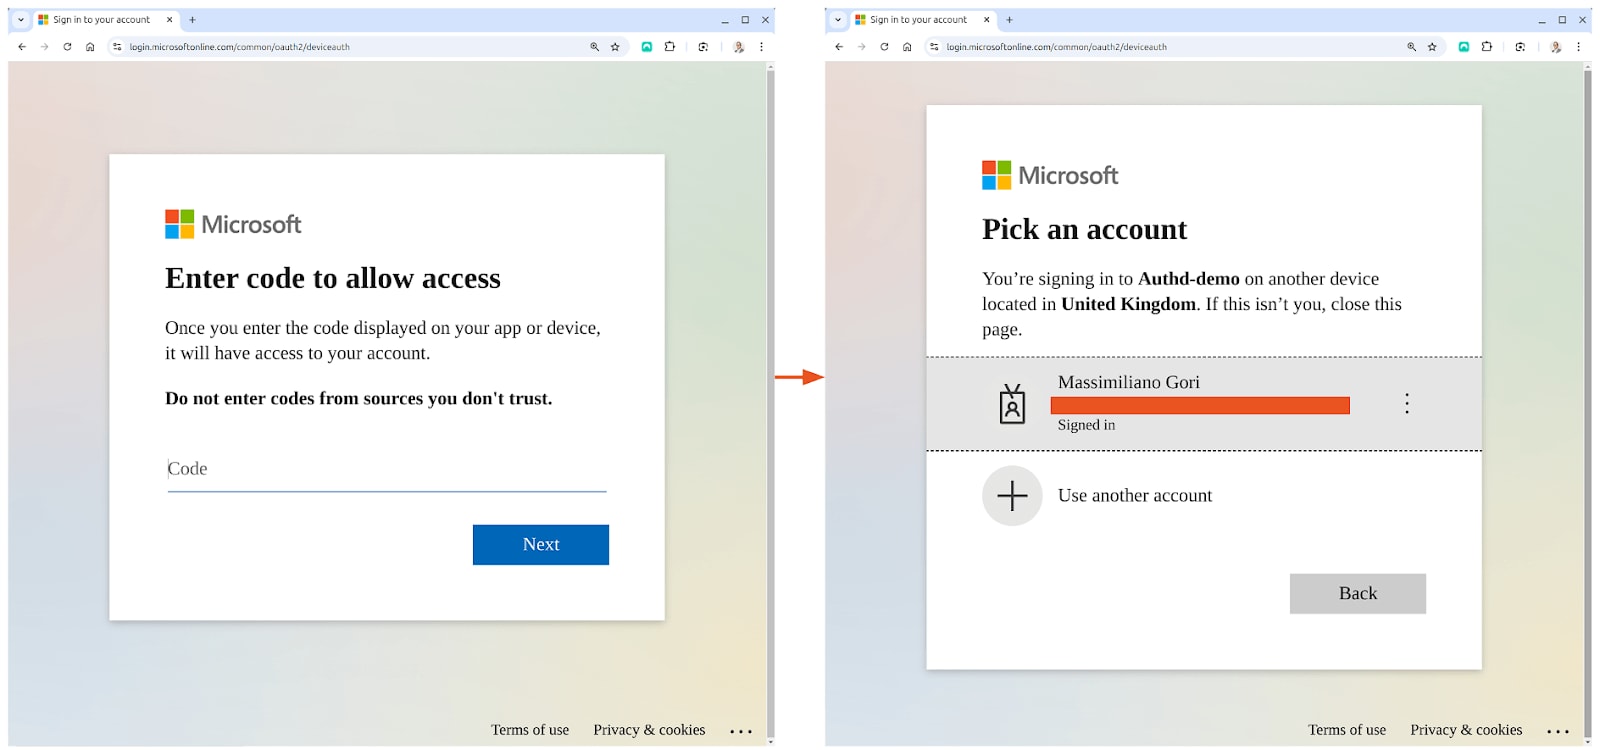Close the 'Sign in to your account' tab in the left window
The width and height of the screenshot is (1600, 750).
tap(169, 20)
